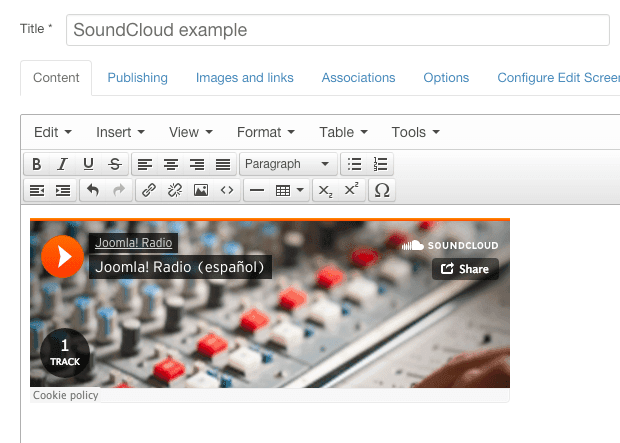The height and width of the screenshot is (443, 620).
Task: Switch to the Options tab
Action: (x=446, y=78)
